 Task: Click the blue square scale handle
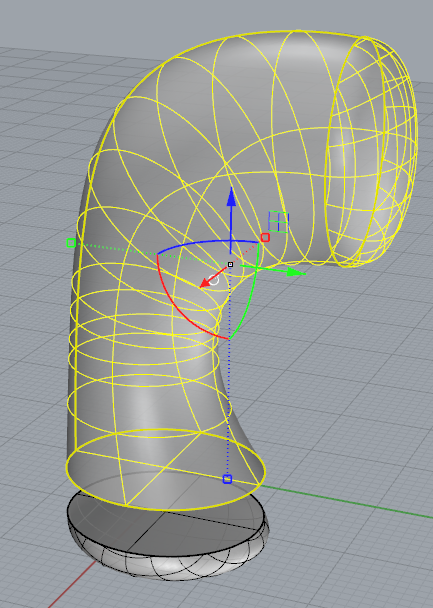(228, 479)
